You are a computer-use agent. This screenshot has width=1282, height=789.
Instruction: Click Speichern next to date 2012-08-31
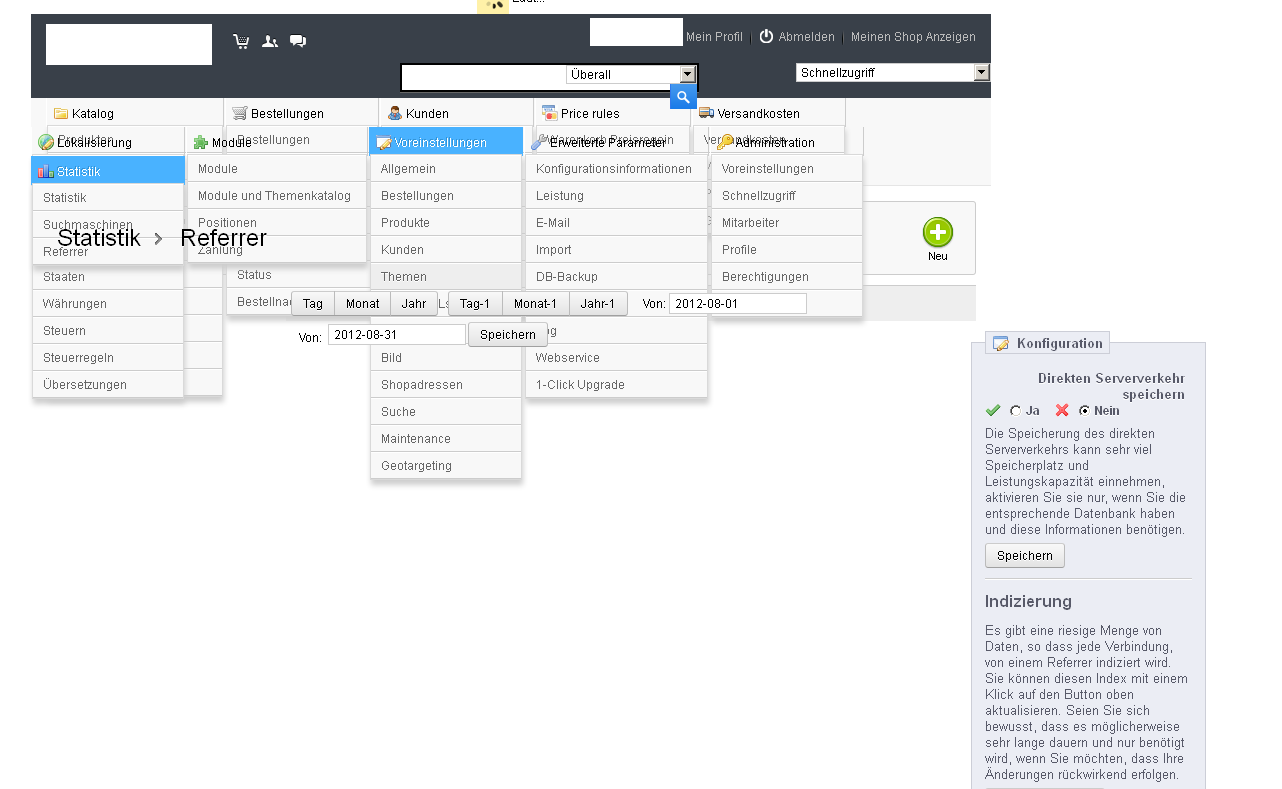click(508, 334)
